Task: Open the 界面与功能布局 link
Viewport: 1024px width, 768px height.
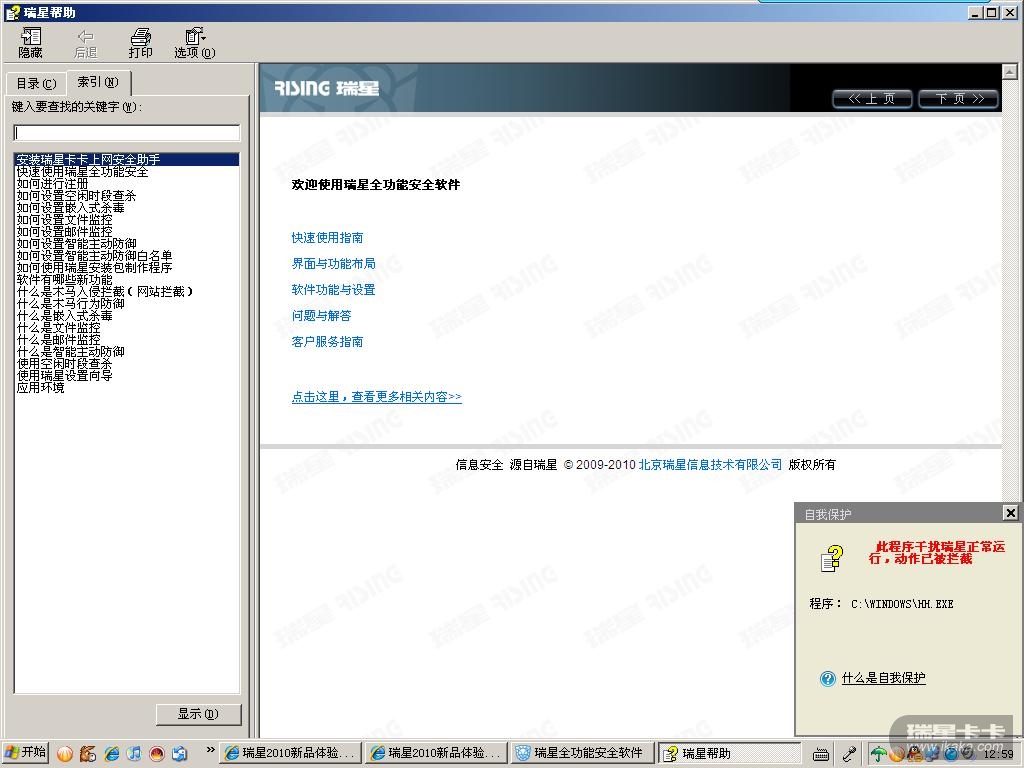Action: pos(333,264)
